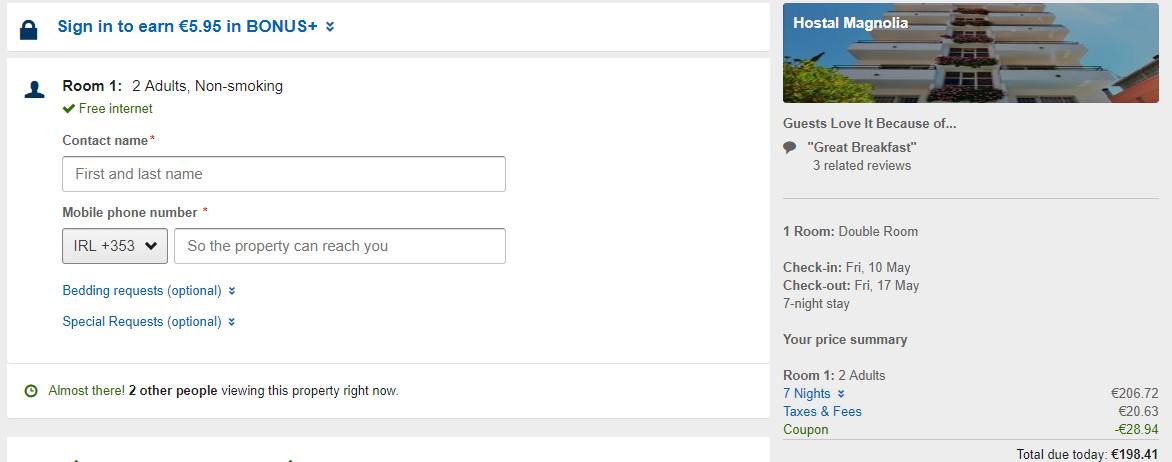Click the mobile phone number field
This screenshot has width=1172, height=462.
tap(340, 246)
